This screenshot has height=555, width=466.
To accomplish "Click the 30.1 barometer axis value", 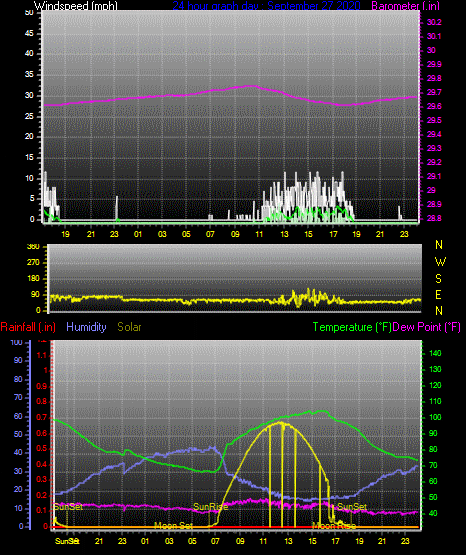I will pyautogui.click(x=434, y=36).
